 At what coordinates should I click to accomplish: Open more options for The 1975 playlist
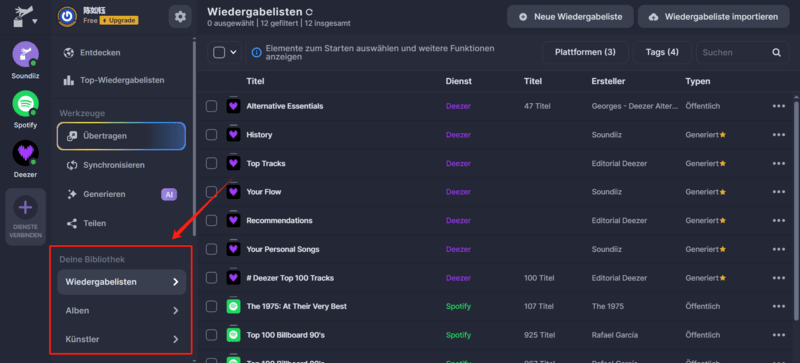[779, 306]
